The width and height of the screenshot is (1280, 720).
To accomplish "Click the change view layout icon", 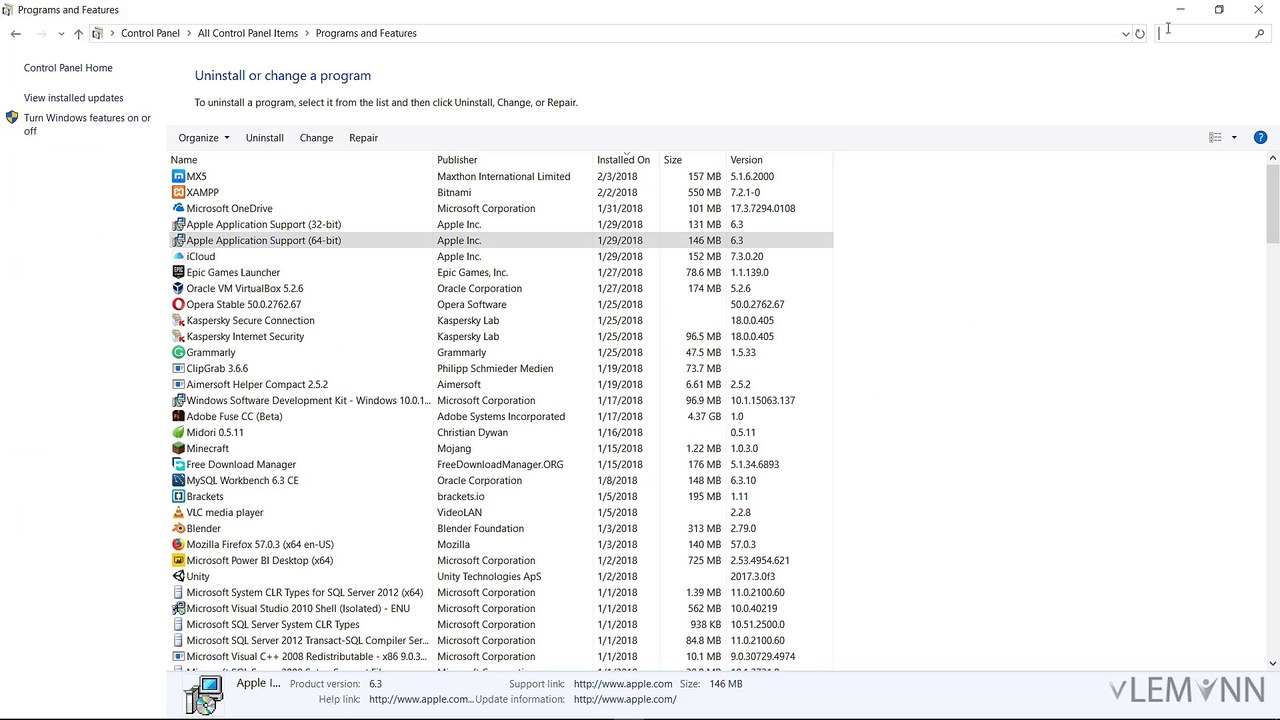I will coord(1215,137).
